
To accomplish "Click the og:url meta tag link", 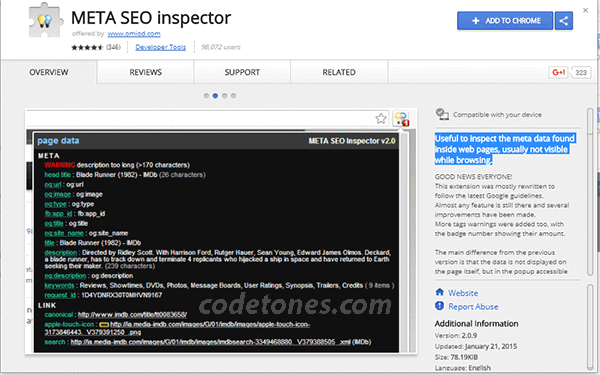I will click(53, 184).
